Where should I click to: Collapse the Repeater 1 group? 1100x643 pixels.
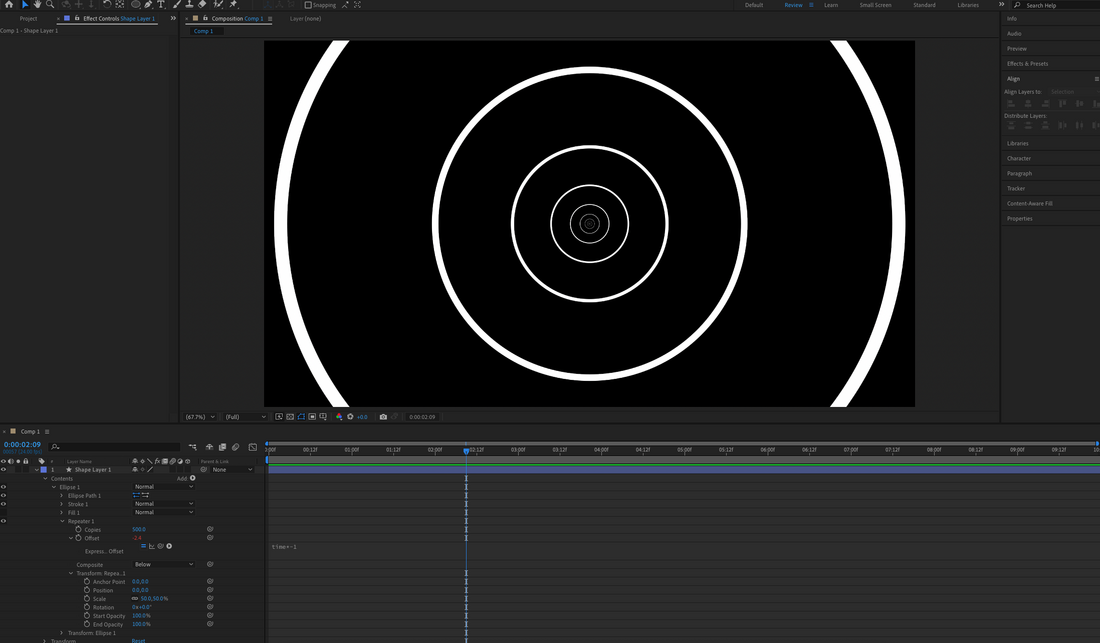(x=62, y=521)
